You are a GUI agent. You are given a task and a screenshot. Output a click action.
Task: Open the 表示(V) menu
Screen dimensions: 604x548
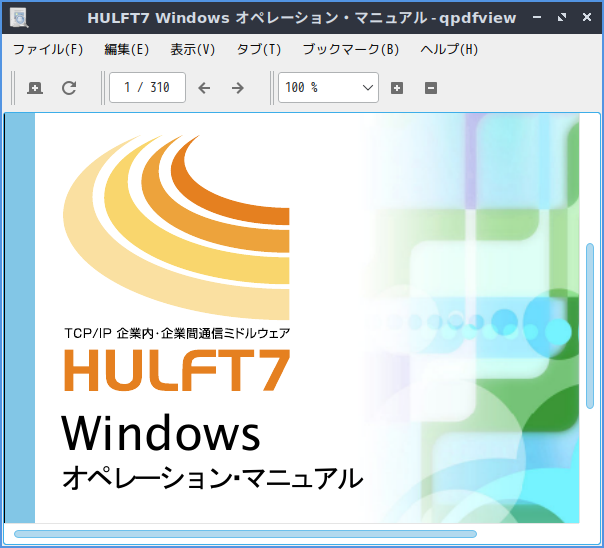tap(193, 49)
